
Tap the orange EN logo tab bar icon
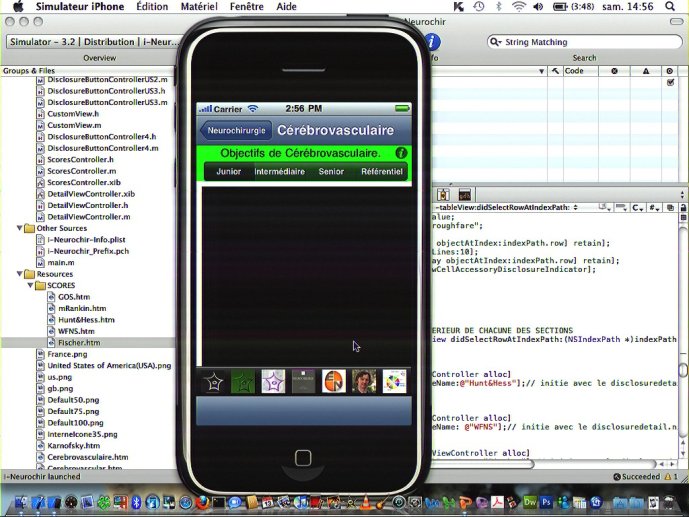(334, 381)
